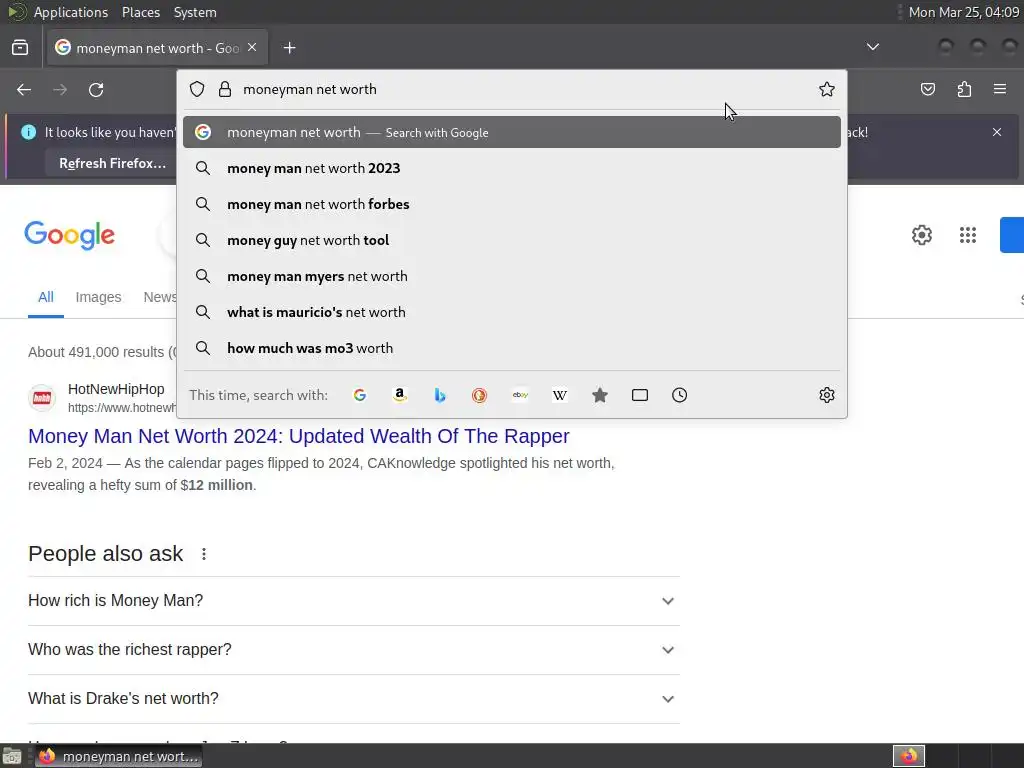Open the 'Money Man Net Worth 2024' result link
This screenshot has height=768, width=1024.
pyautogui.click(x=298, y=436)
